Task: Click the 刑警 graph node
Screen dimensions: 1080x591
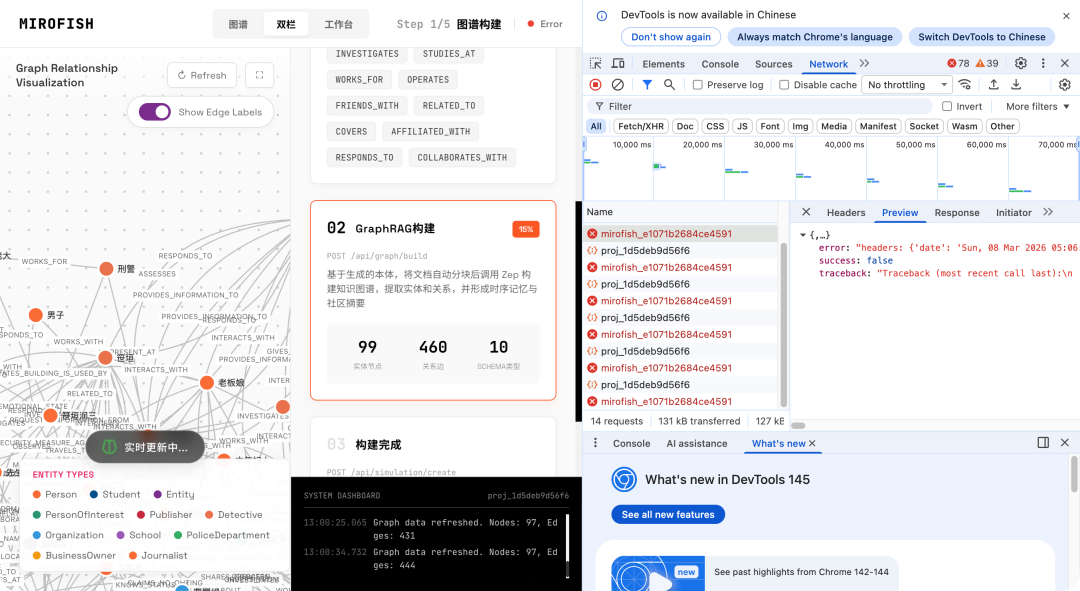Action: coord(106,269)
